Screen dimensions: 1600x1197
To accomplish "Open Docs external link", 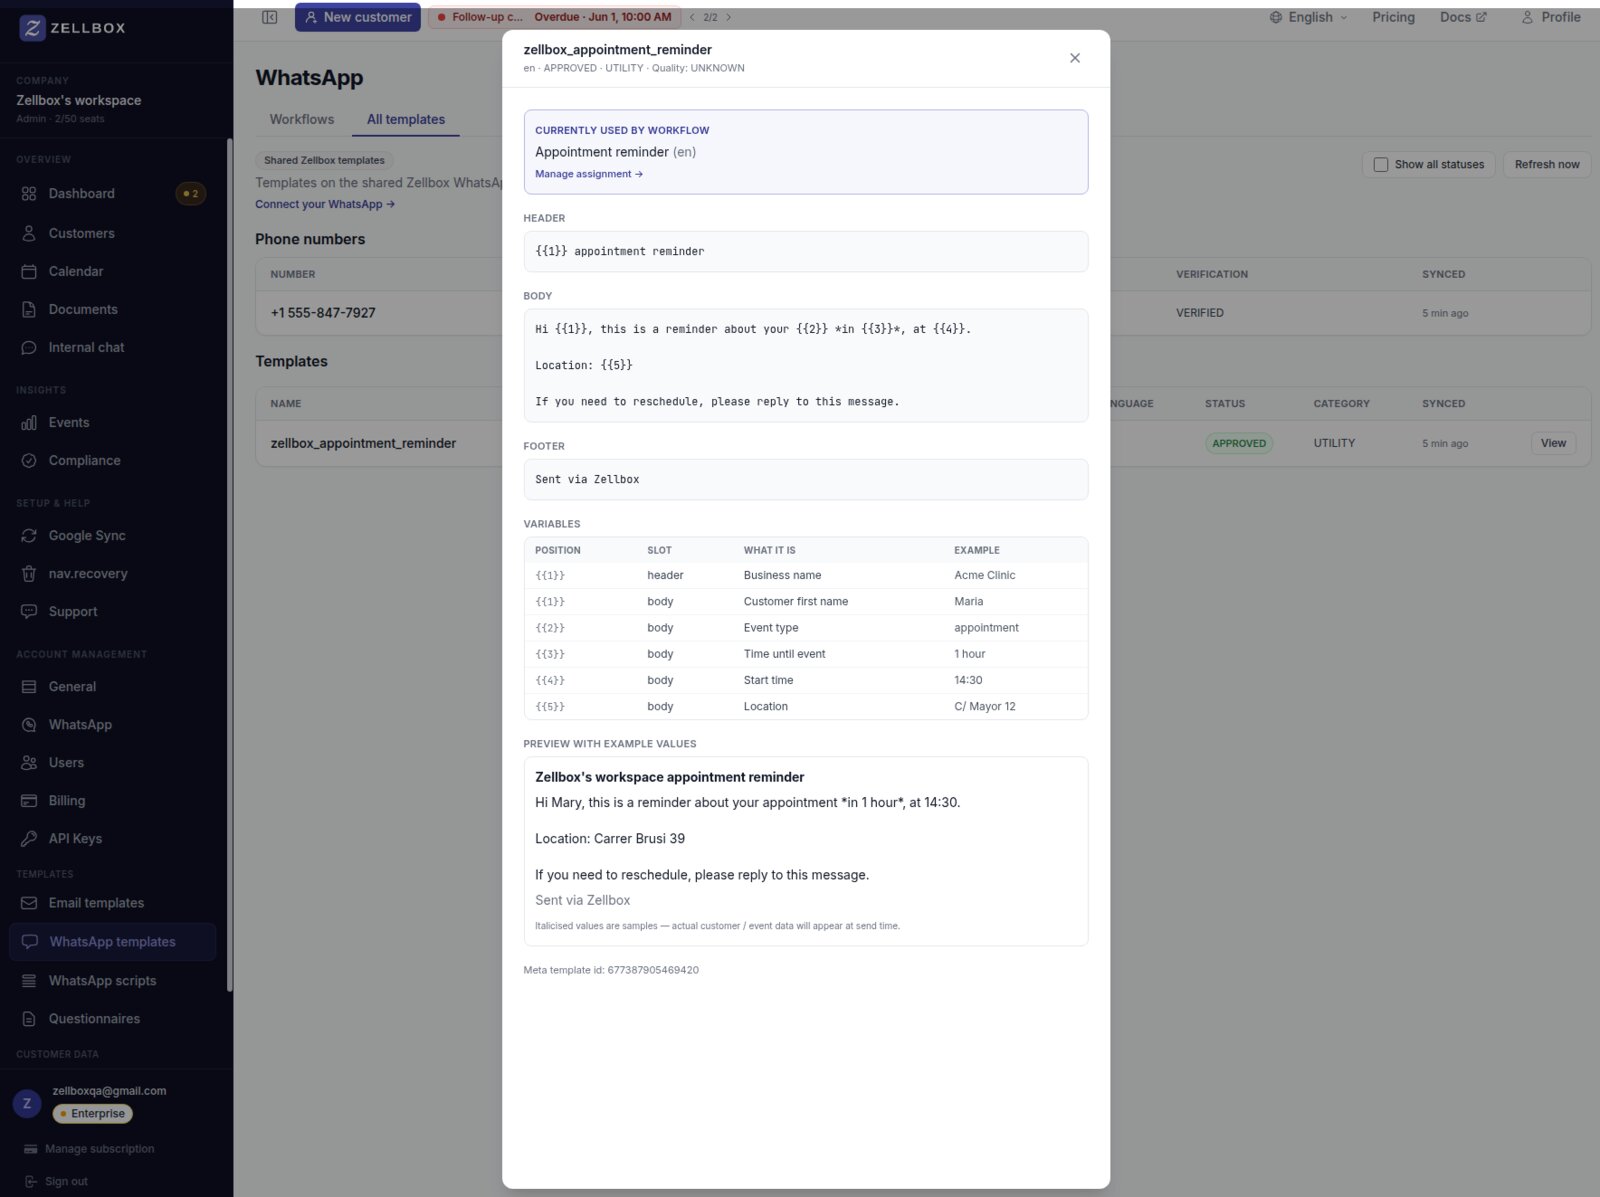I will (1463, 17).
